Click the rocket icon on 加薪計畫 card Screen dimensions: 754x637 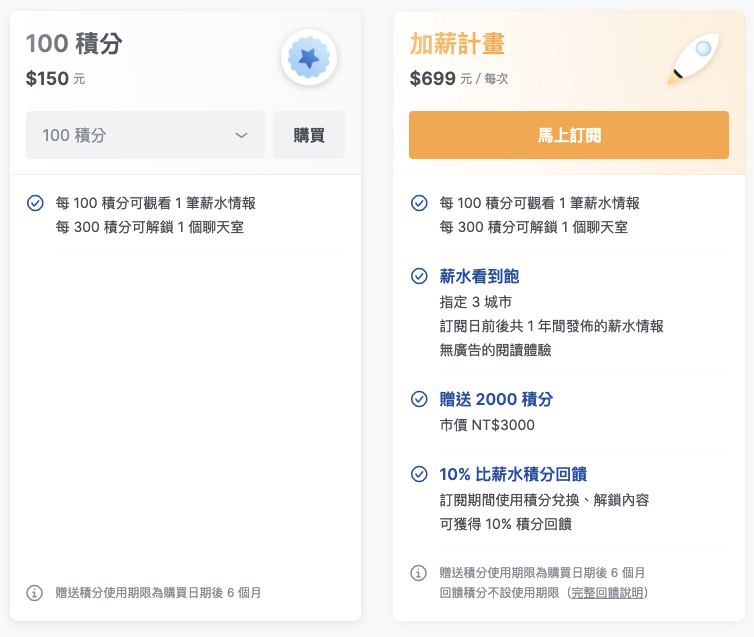tap(693, 58)
